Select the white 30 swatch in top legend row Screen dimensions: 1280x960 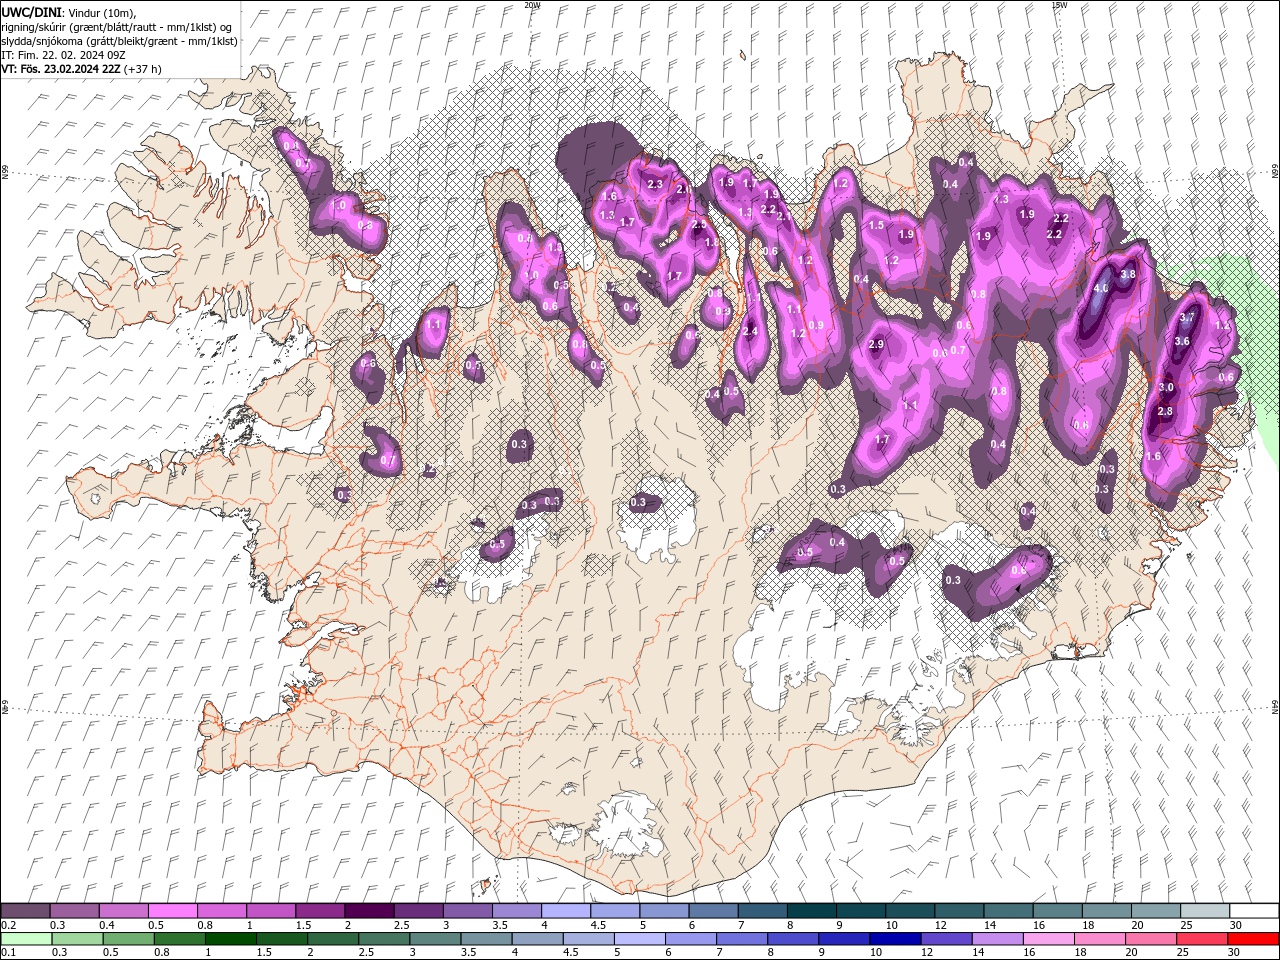[1254, 911]
